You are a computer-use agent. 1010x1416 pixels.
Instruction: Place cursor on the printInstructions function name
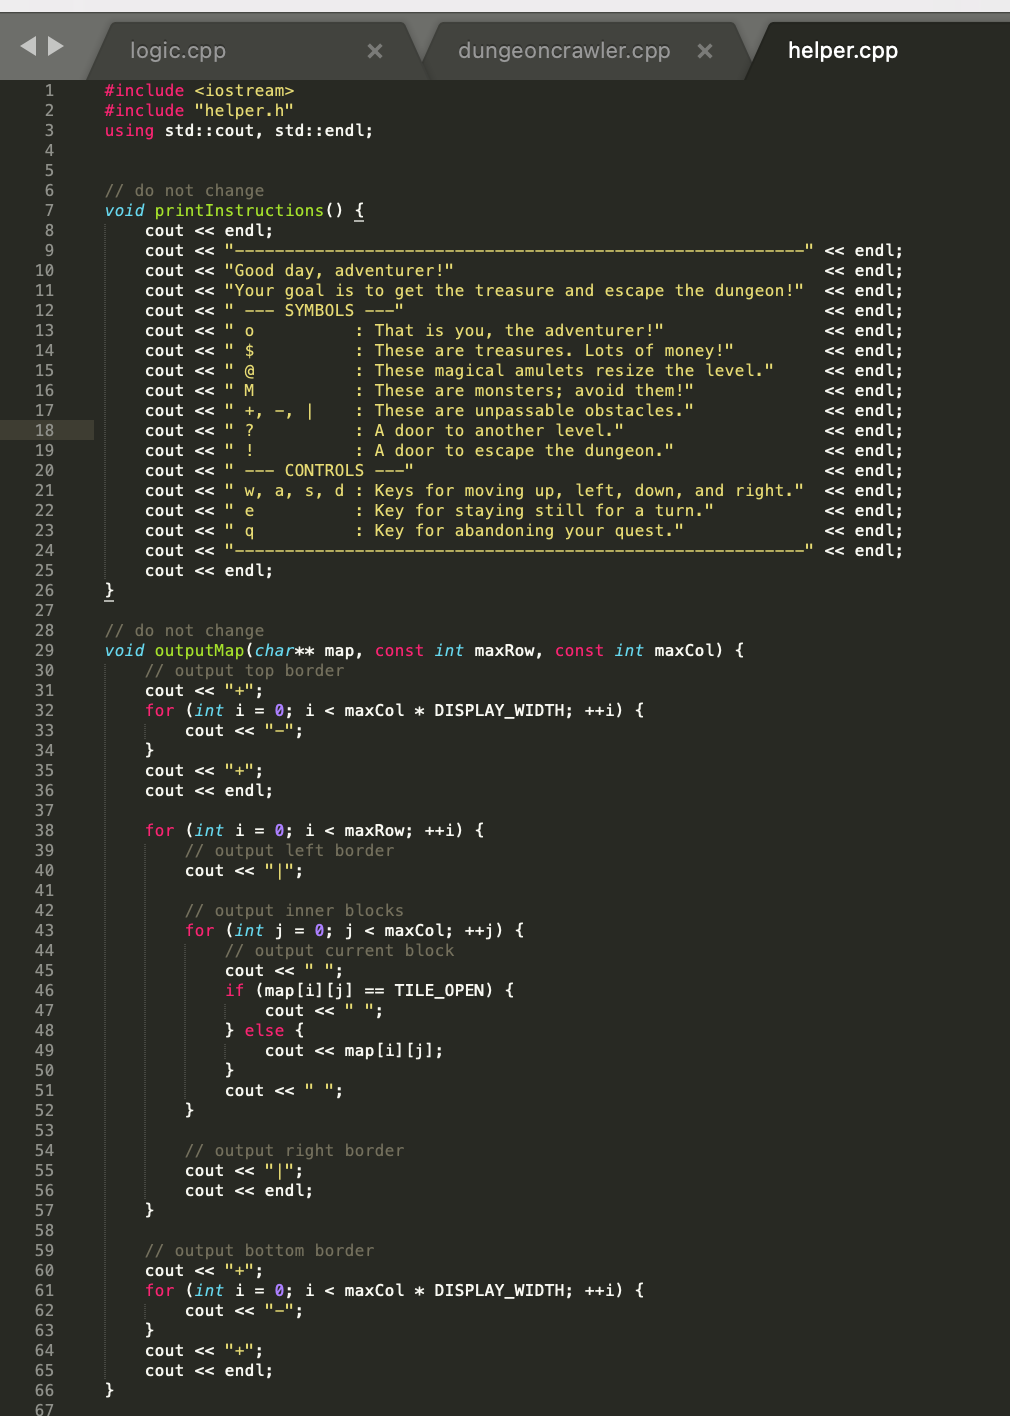tap(240, 210)
